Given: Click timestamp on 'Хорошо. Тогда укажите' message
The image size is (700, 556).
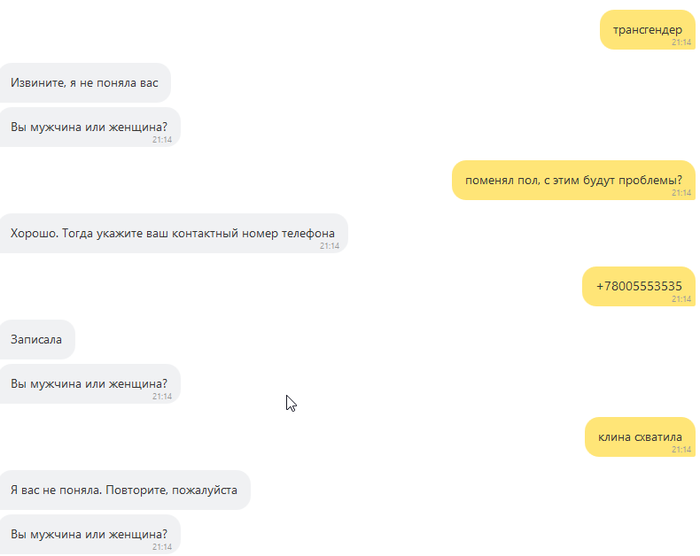Looking at the screenshot, I should coord(329,246).
